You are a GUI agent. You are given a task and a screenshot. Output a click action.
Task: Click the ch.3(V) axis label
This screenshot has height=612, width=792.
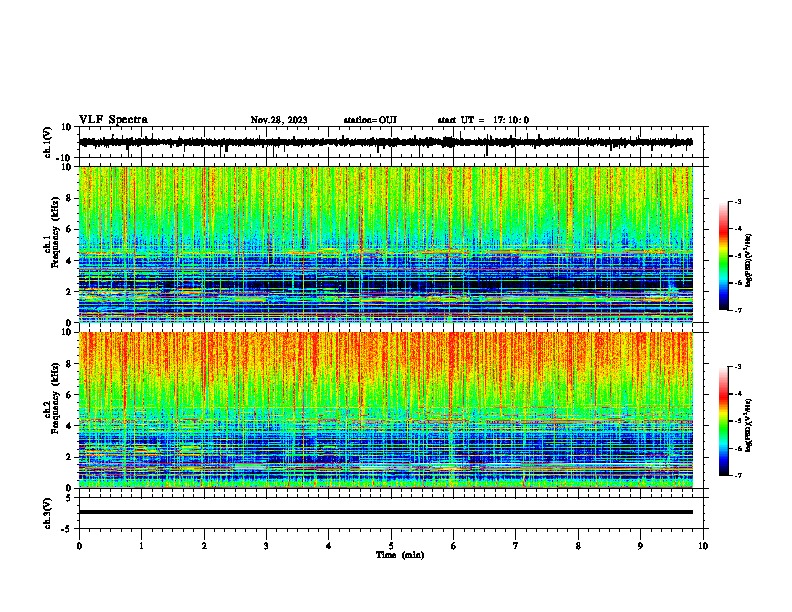tap(47, 513)
